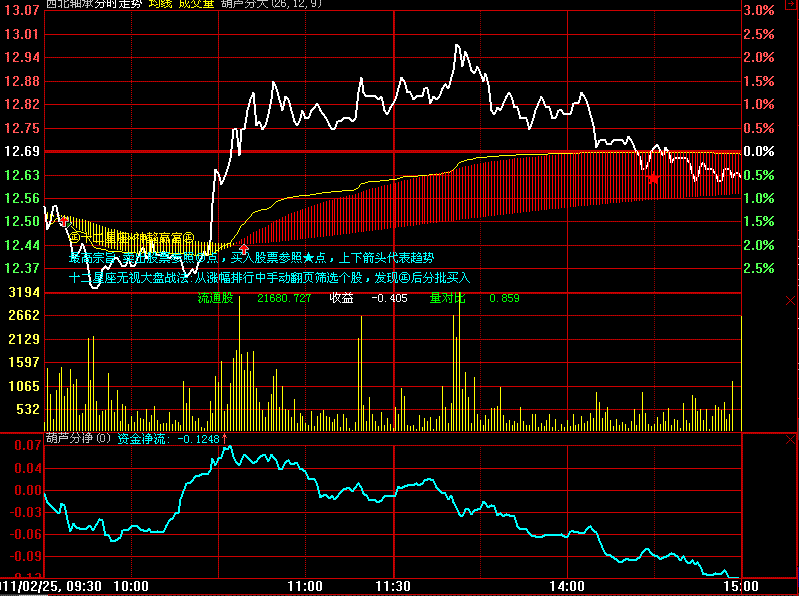This screenshot has width=799, height=596.
Task: Click the green 12.63 price axis label
Action: pyautogui.click(x=21, y=175)
